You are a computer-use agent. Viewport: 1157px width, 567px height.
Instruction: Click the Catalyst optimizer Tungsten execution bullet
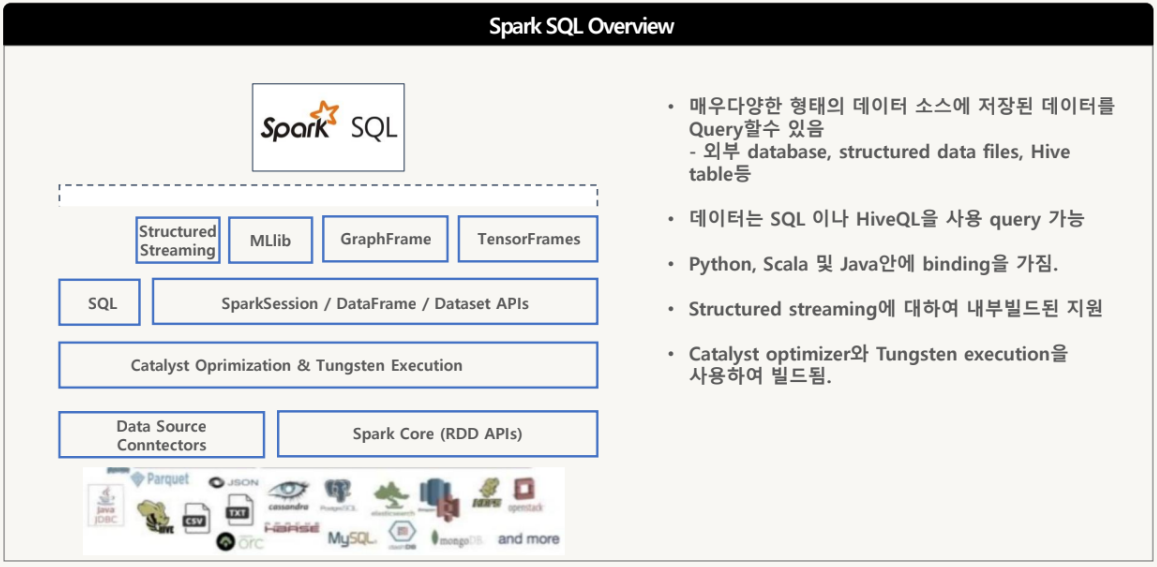click(x=878, y=365)
